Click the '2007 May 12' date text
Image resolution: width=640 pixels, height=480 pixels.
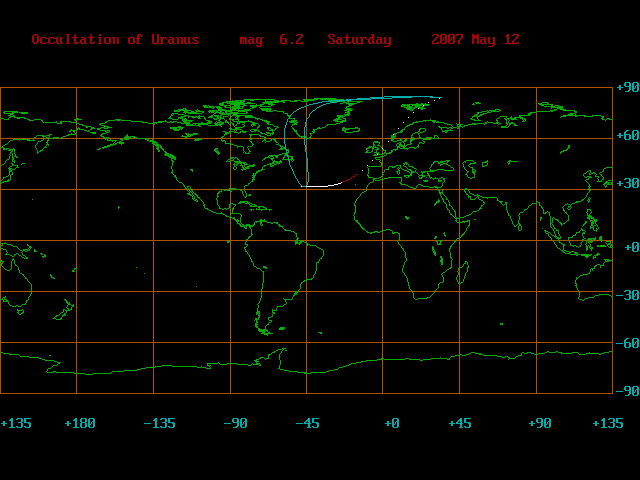tap(476, 40)
